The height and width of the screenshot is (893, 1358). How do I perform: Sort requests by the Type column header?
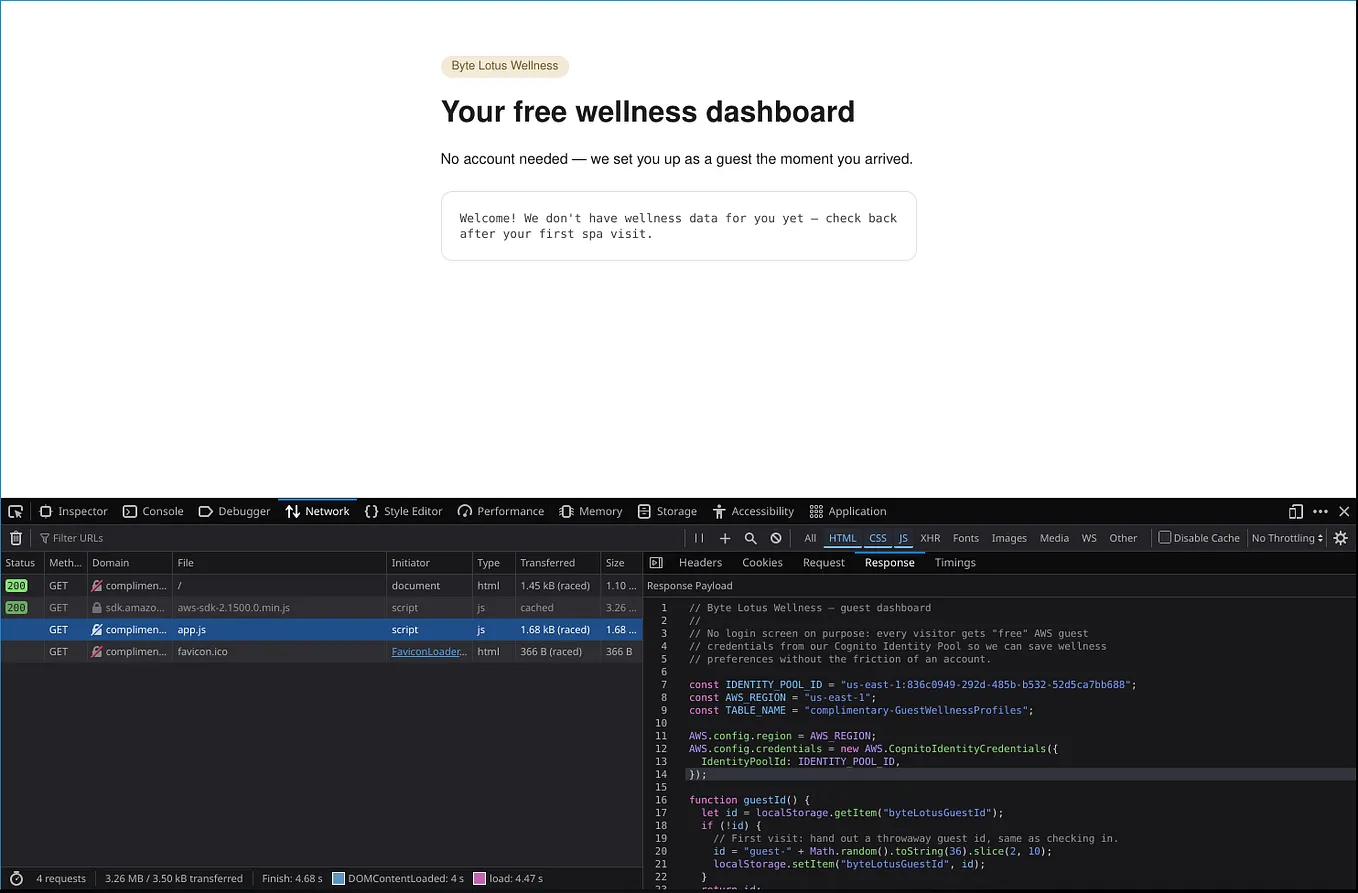[x=493, y=563]
